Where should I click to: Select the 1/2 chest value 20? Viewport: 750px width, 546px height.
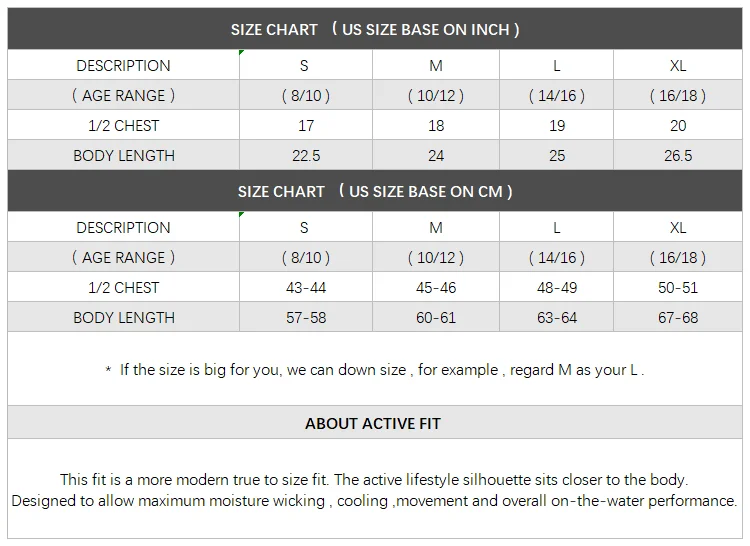tap(678, 126)
